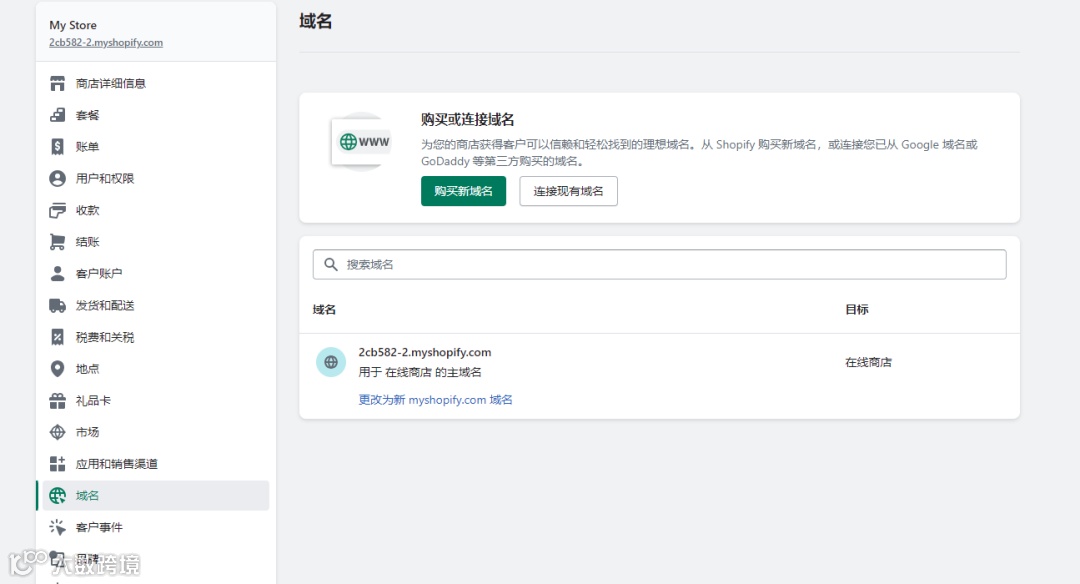The image size is (1080, 584).
Task: Click the 用户和权限 user icon
Action: click(58, 178)
